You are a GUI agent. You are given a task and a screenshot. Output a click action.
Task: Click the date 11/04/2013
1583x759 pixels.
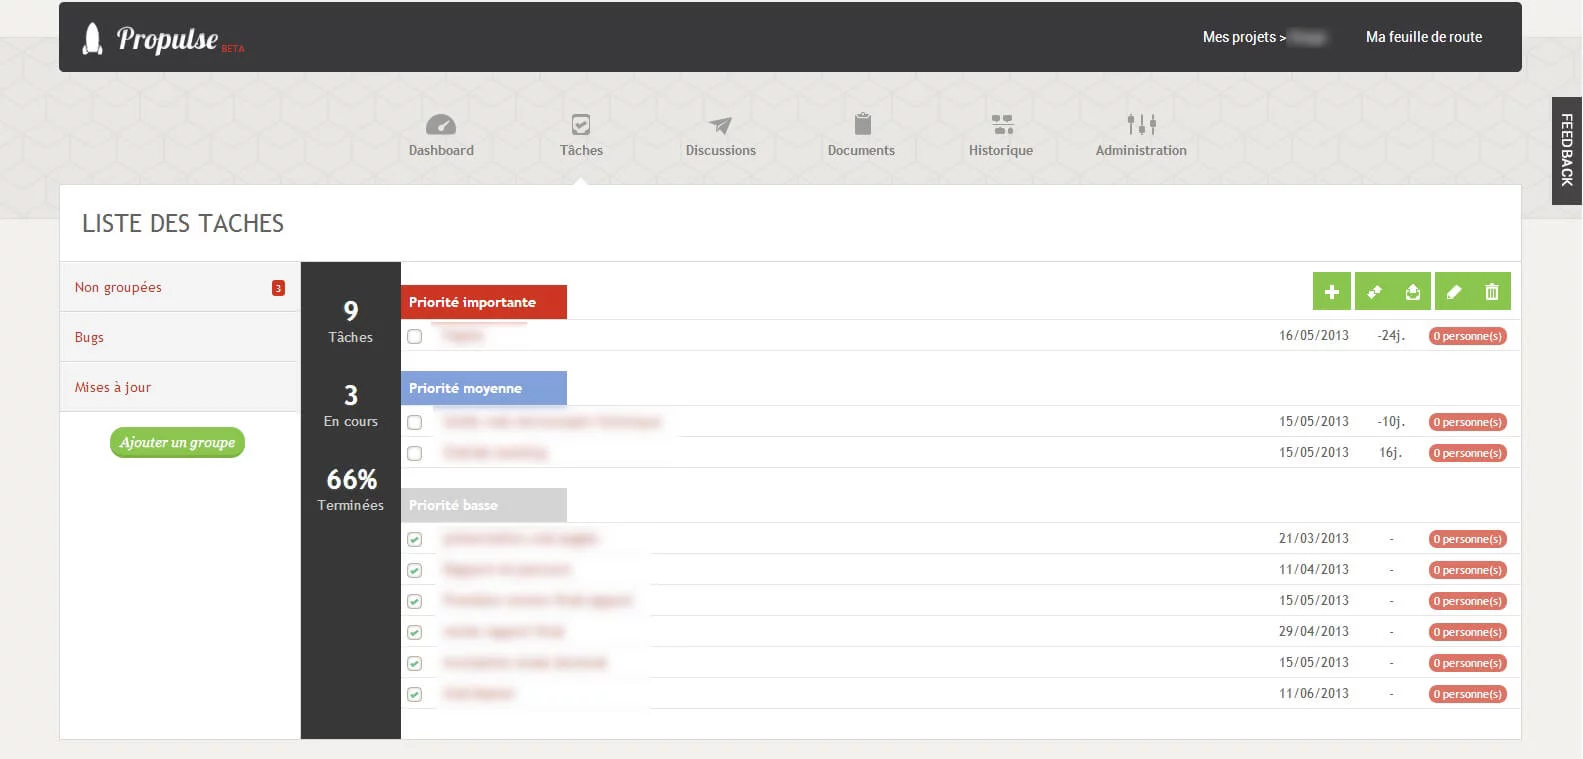click(x=1314, y=570)
